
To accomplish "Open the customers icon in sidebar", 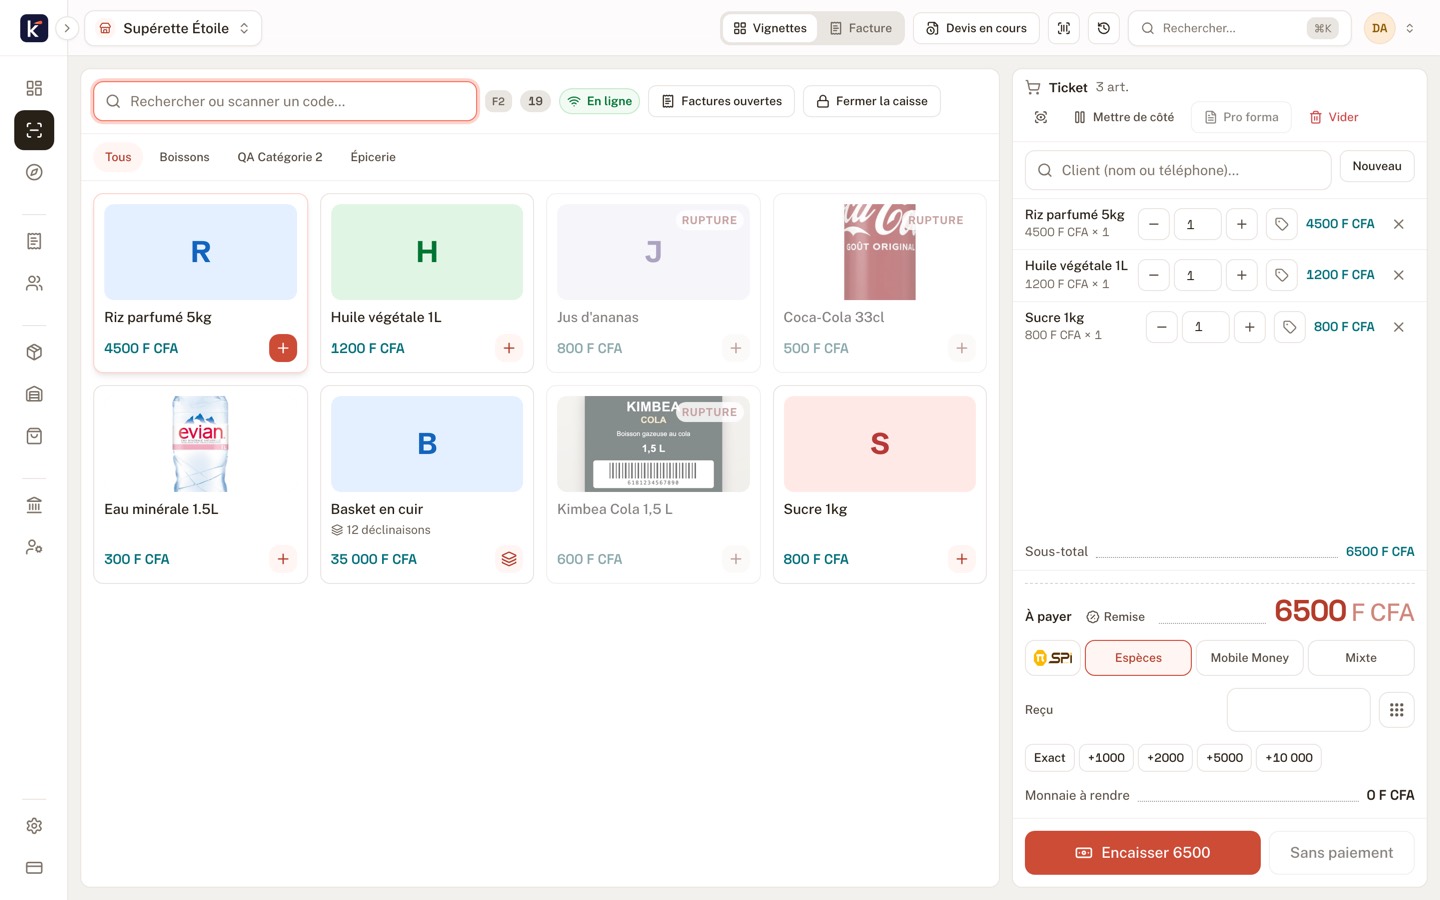I will 34,283.
